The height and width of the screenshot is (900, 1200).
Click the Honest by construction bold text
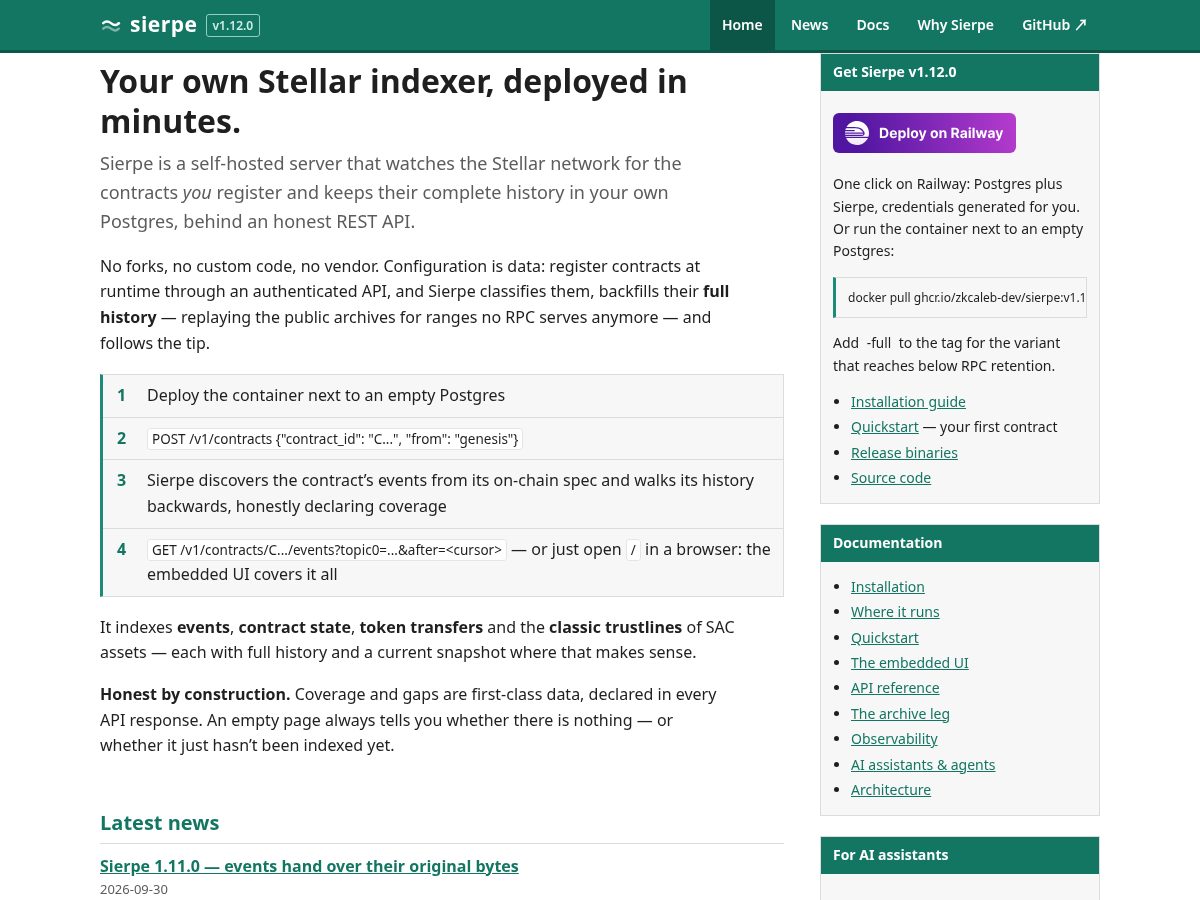[195, 694]
